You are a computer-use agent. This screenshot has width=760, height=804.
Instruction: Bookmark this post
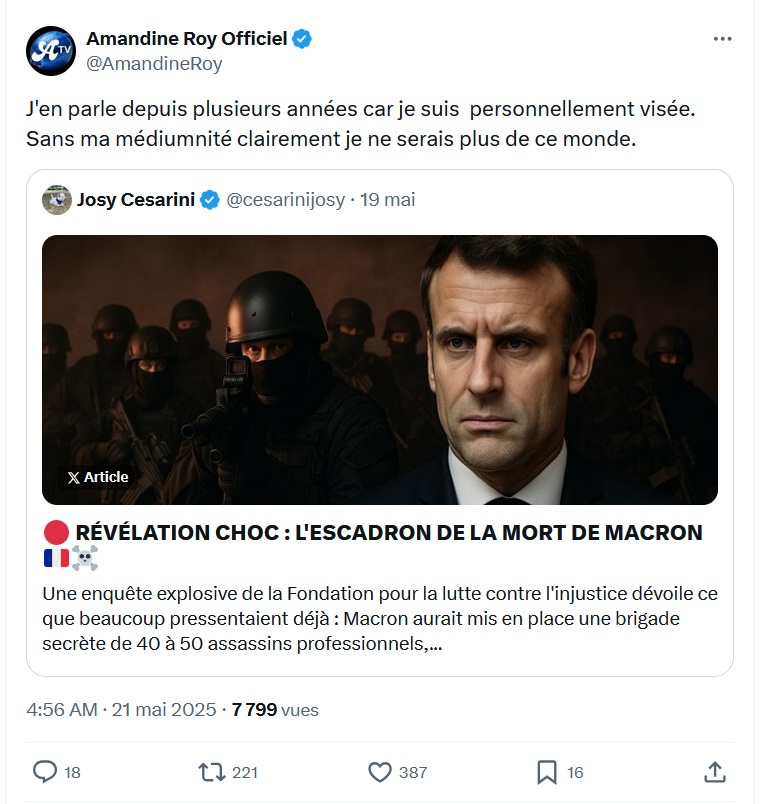547,771
